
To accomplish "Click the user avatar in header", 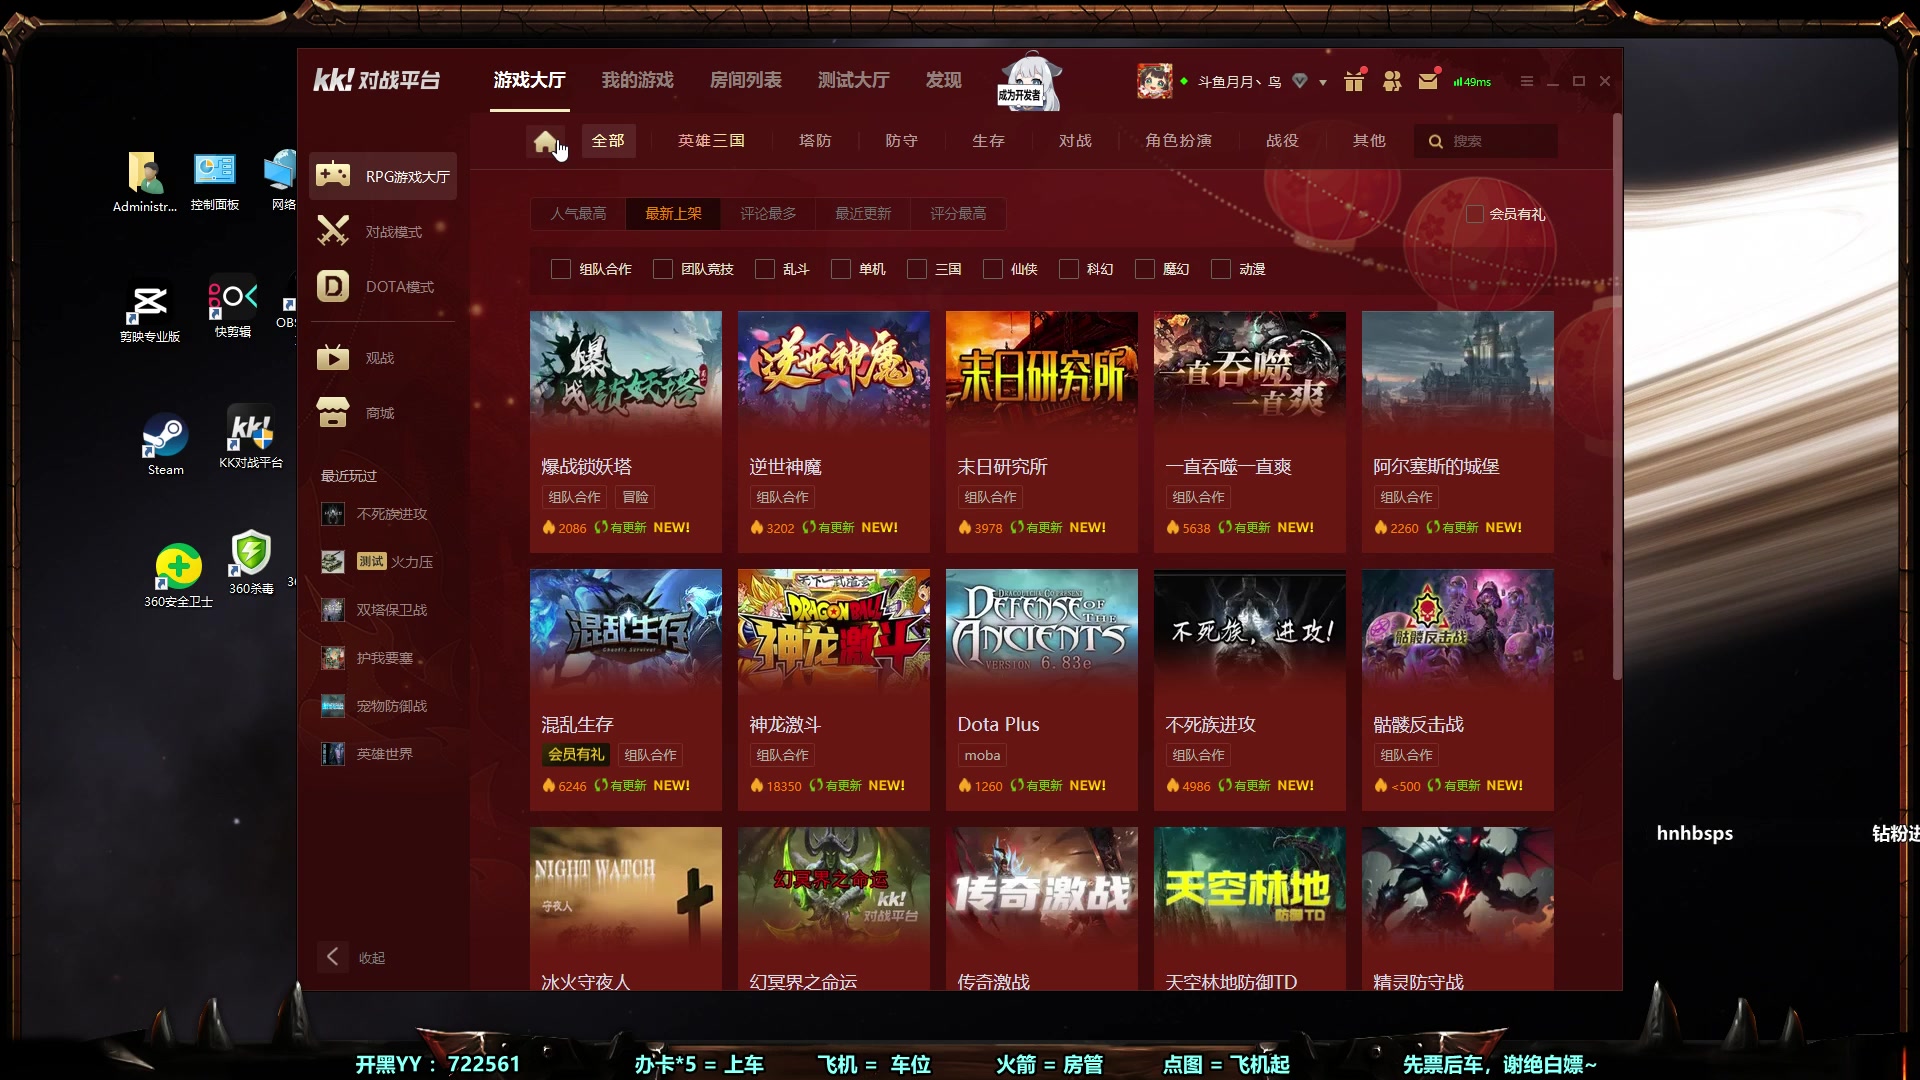I will 1154,81.
